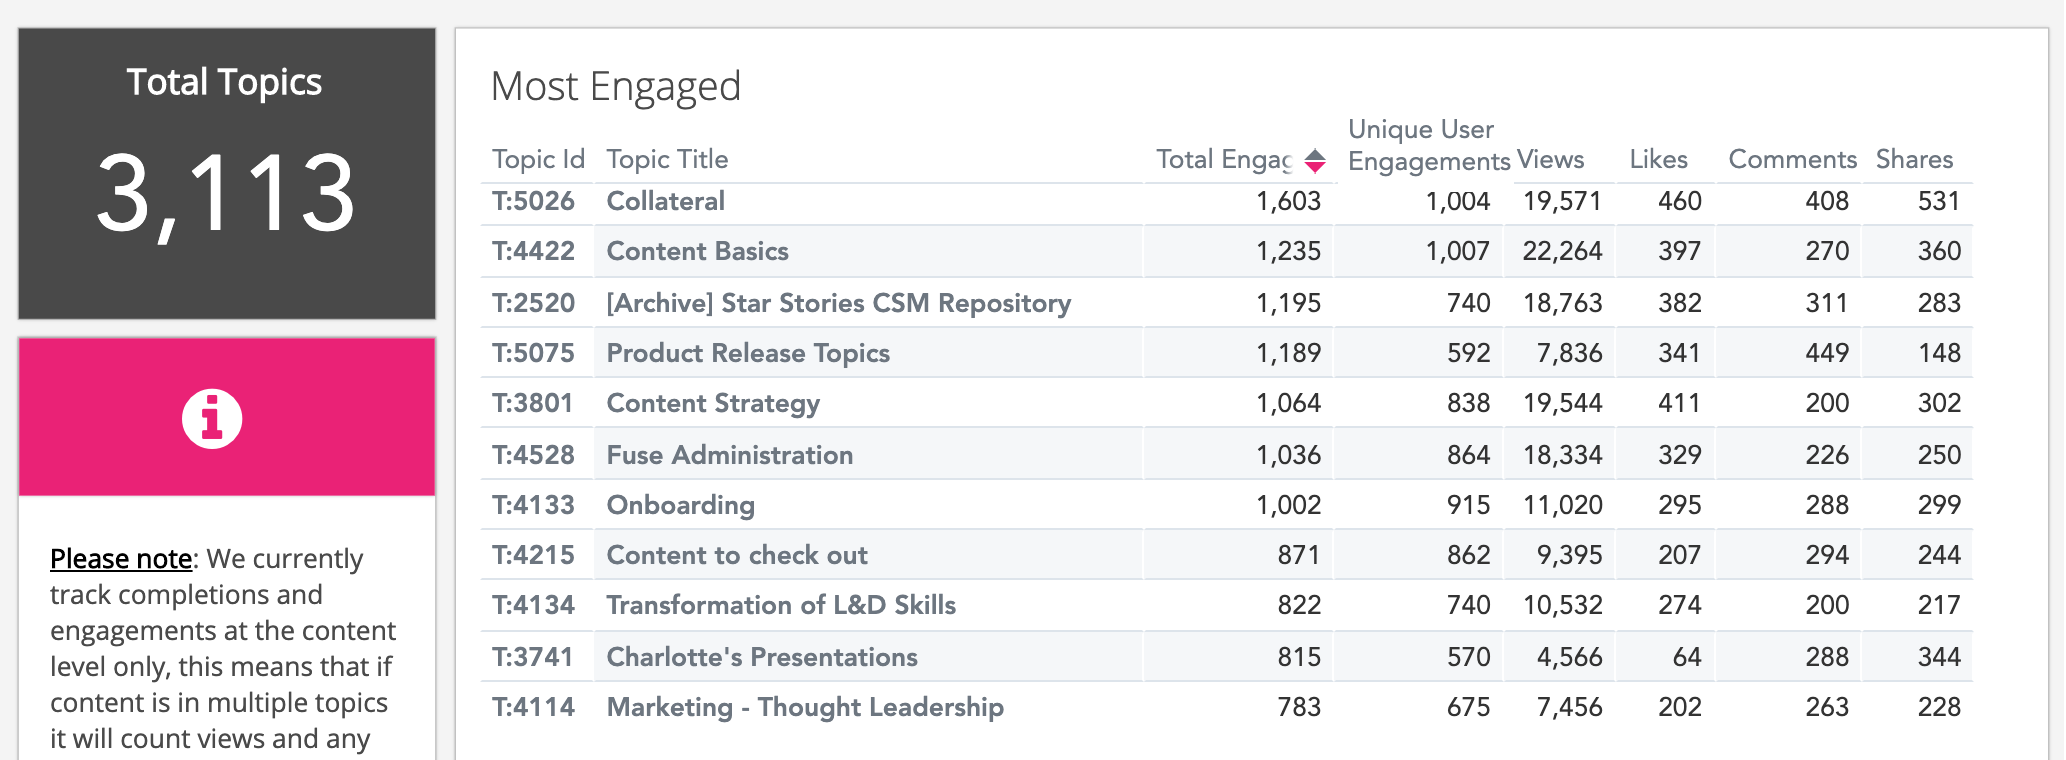Click the Likes column header
Image resolution: width=2066 pixels, height=760 pixels.
coord(1658,160)
